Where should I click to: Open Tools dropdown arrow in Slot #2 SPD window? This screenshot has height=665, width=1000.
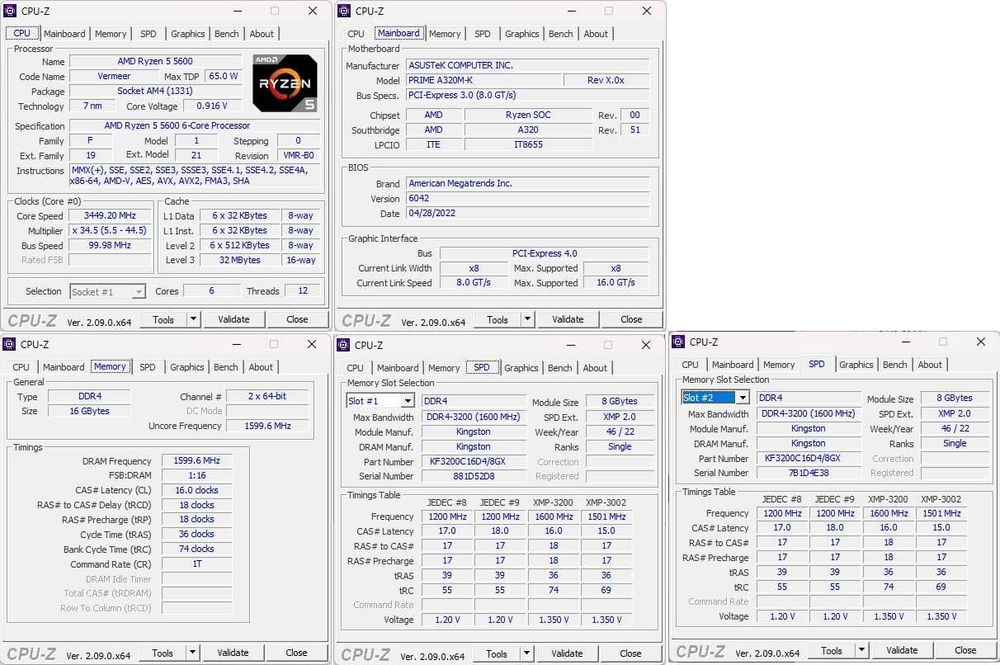pos(862,650)
